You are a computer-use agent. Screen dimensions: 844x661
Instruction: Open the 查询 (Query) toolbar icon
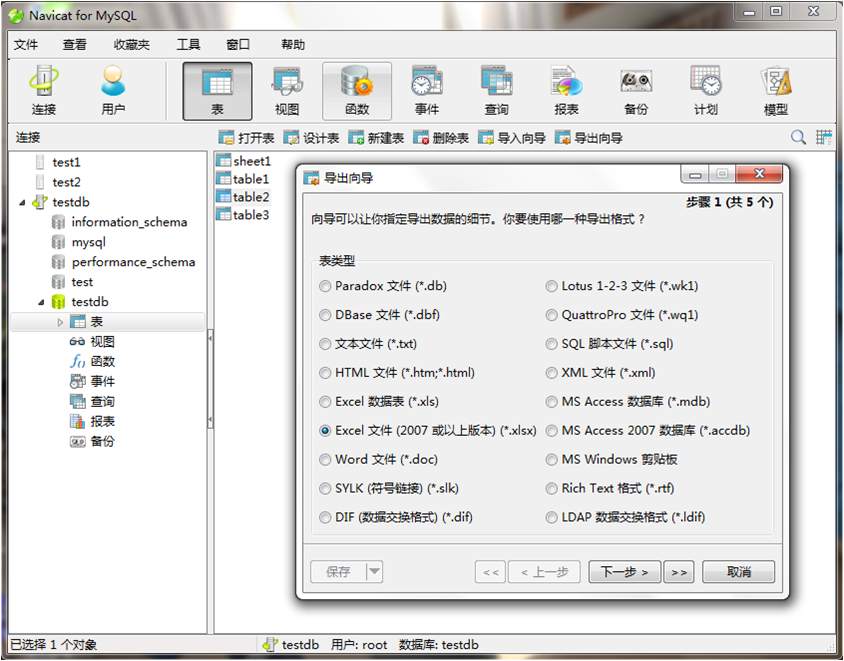(496, 91)
